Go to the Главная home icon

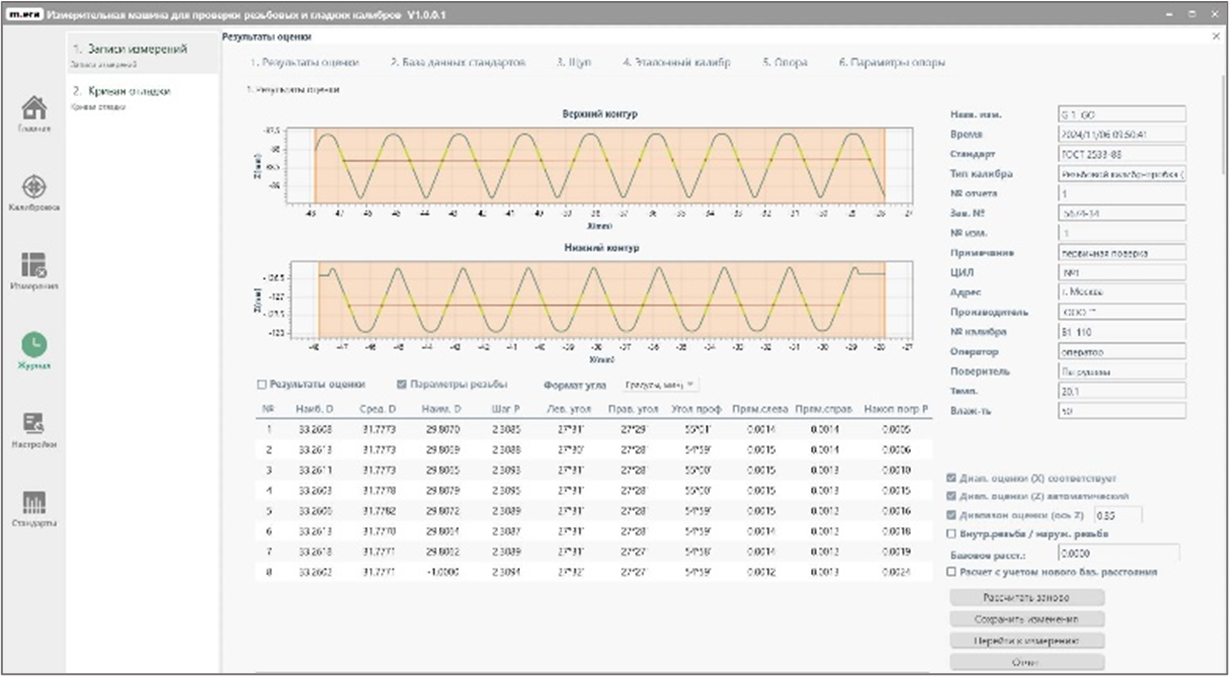click(34, 108)
